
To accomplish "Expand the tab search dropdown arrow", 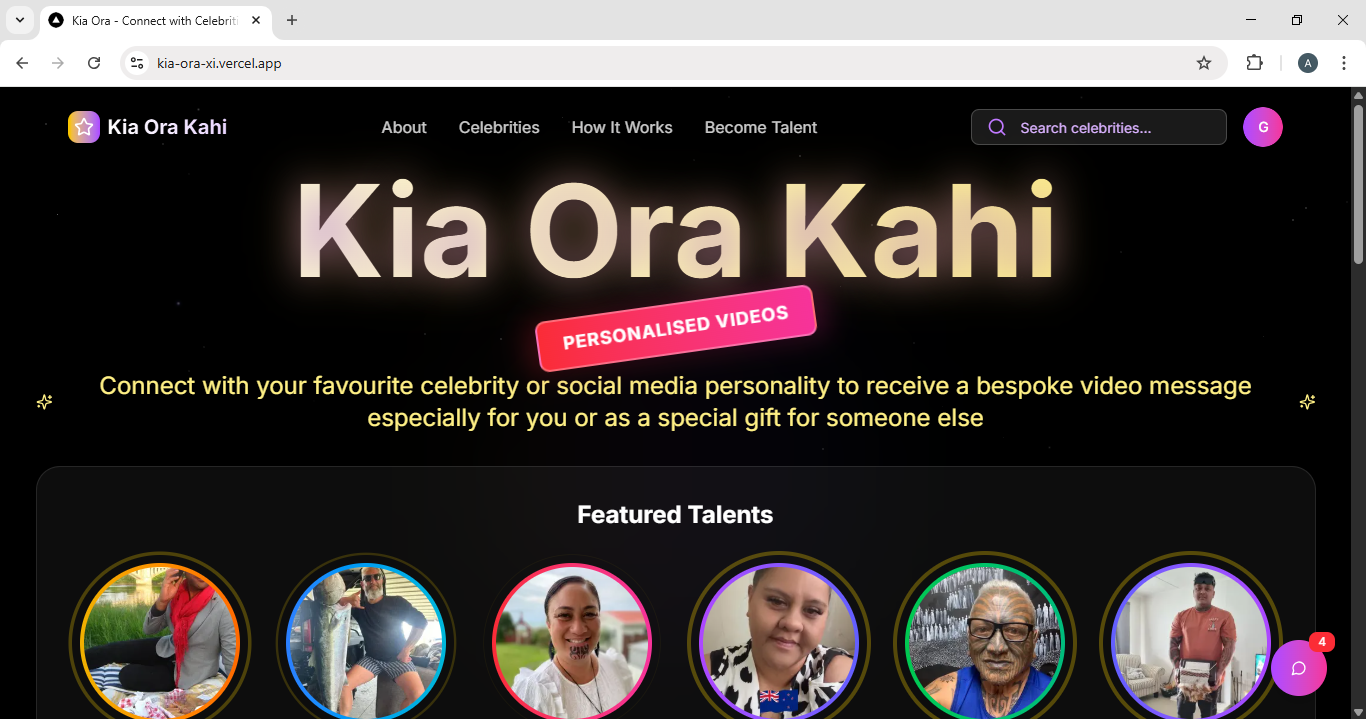I will [19, 20].
